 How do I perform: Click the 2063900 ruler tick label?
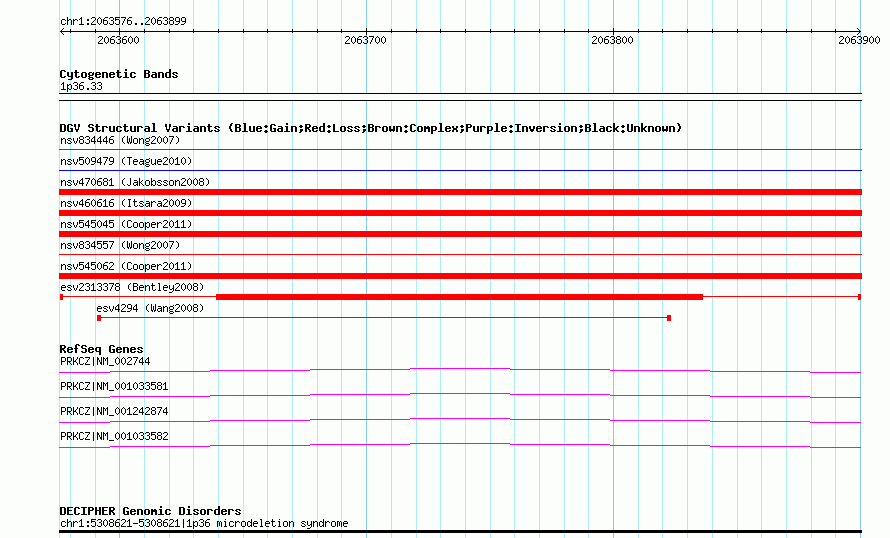coord(859,40)
